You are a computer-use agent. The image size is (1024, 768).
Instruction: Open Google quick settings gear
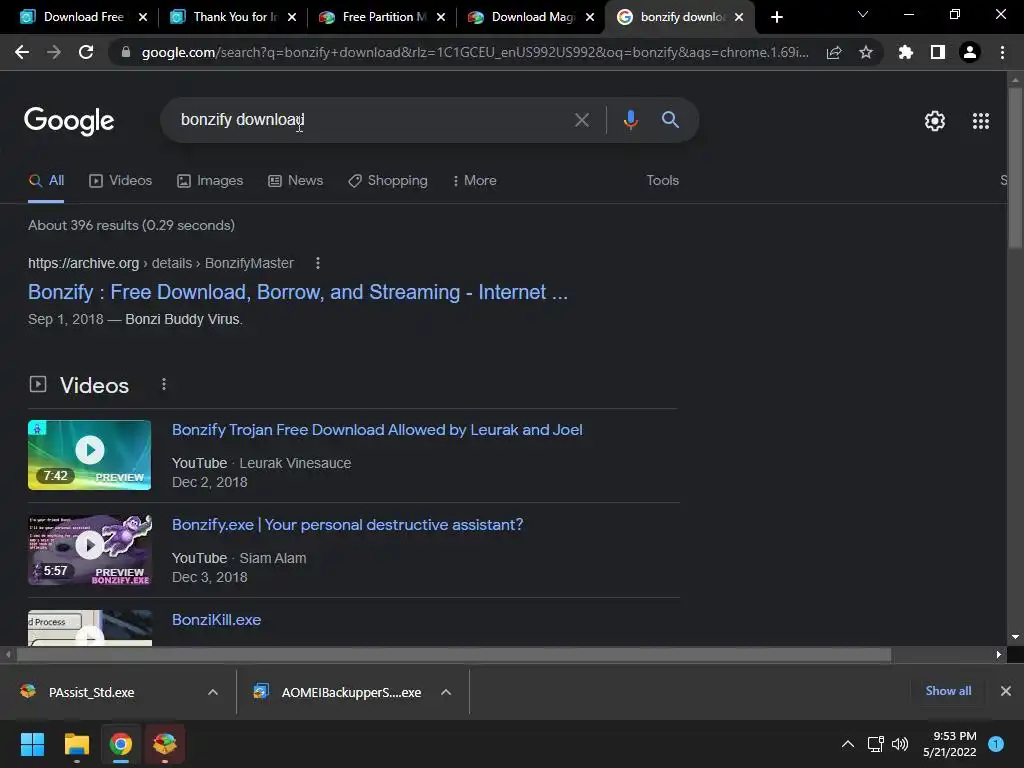click(x=935, y=121)
